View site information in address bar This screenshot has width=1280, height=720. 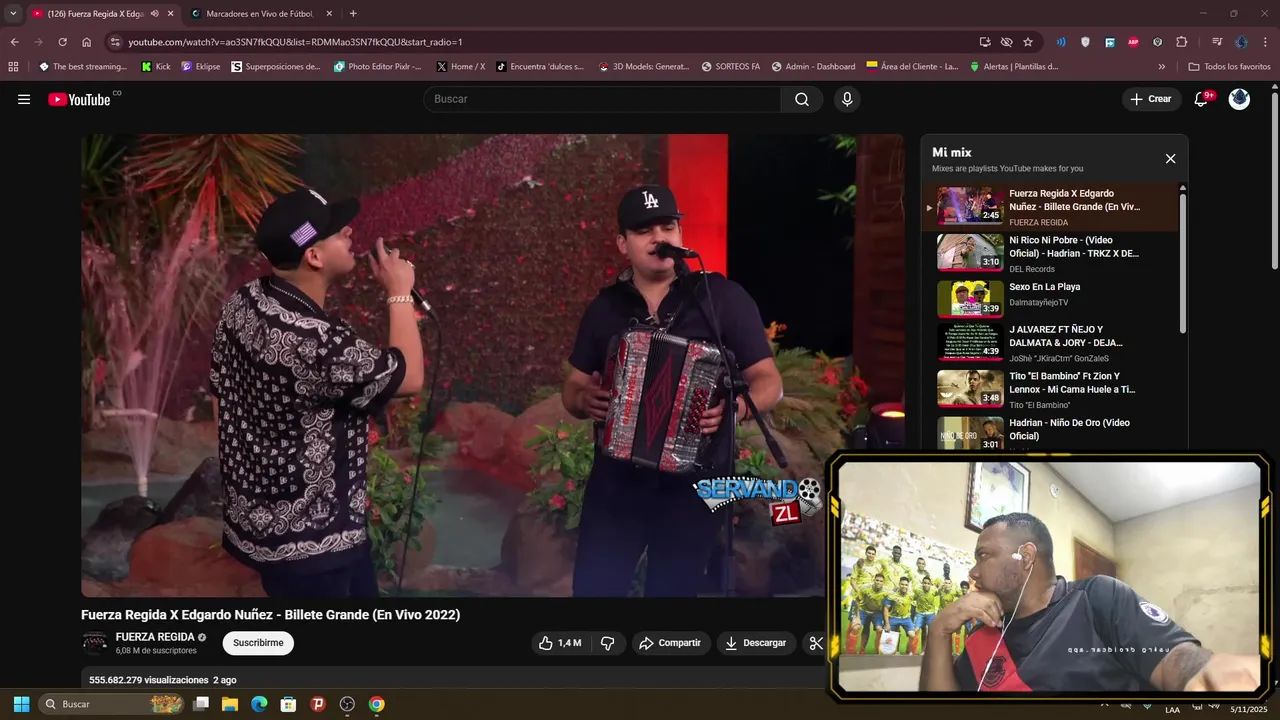(115, 42)
